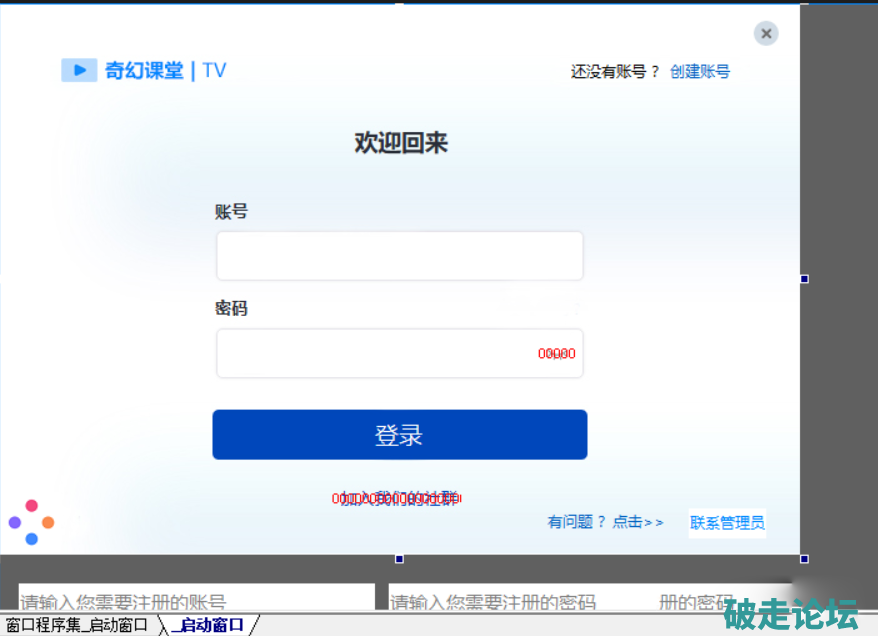Viewport: 878px width, 636px height.
Task: Select the 欢迎回来 heading label
Action: pos(400,143)
